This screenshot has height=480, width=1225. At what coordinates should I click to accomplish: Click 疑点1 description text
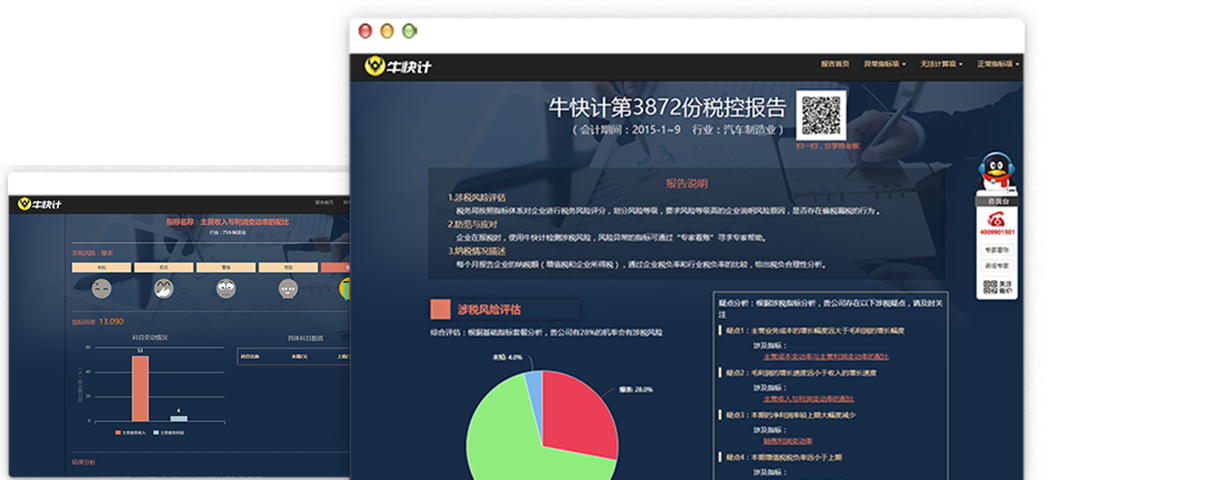(813, 329)
